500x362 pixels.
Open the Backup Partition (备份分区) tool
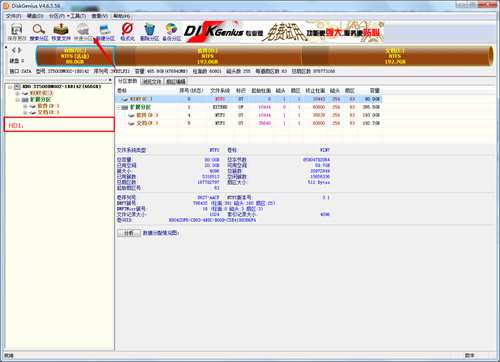point(171,32)
